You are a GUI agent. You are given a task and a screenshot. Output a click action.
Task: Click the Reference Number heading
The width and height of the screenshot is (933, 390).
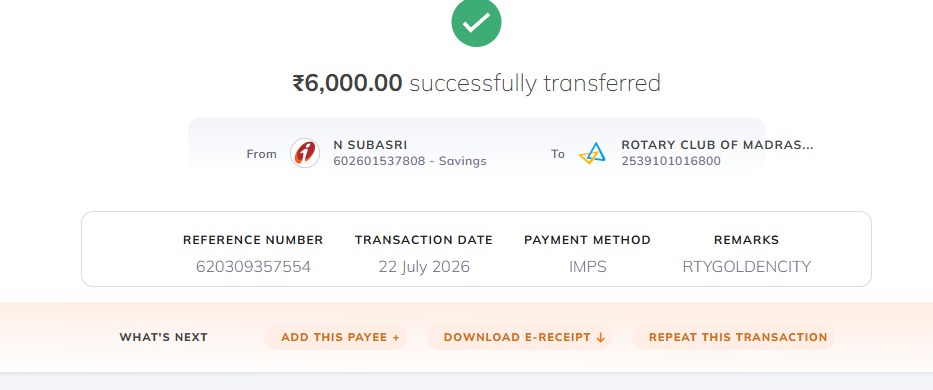pos(253,240)
